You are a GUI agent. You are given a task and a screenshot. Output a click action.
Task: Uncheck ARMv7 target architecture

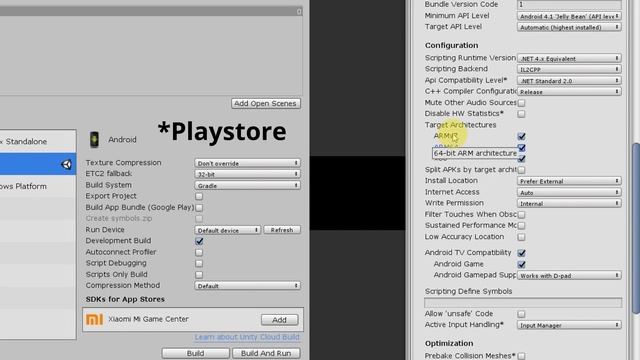coord(521,136)
